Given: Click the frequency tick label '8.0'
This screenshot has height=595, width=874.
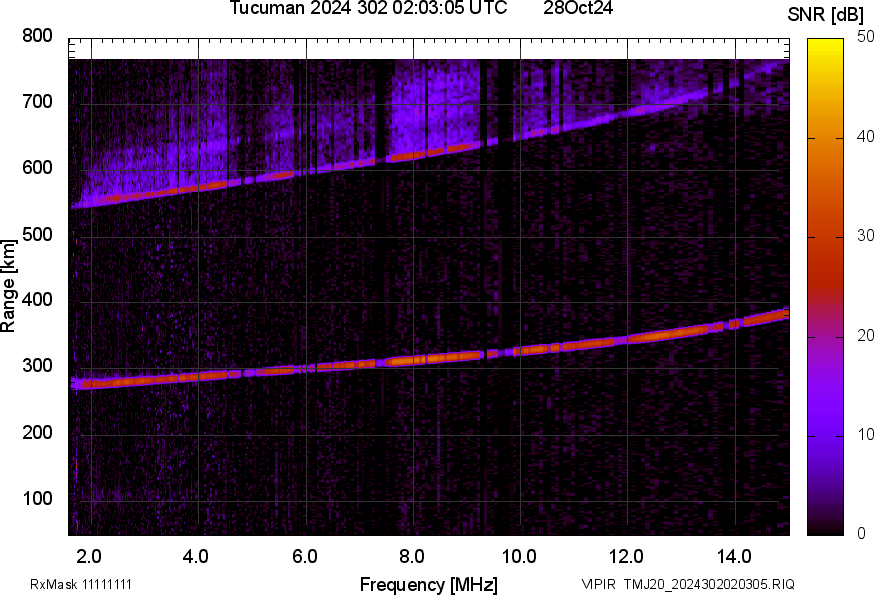Looking at the screenshot, I should coord(412,557).
